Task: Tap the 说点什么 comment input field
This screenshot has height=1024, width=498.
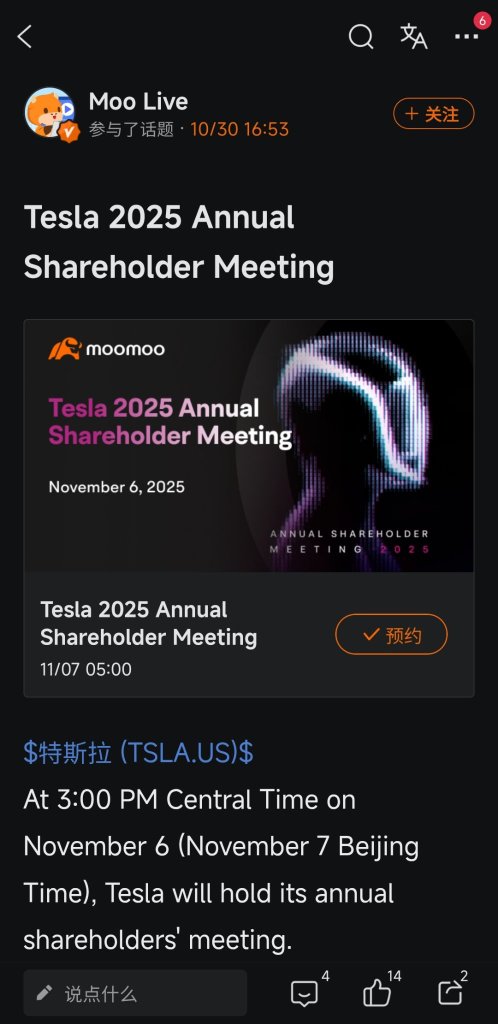Action: pyautogui.click(x=135, y=993)
